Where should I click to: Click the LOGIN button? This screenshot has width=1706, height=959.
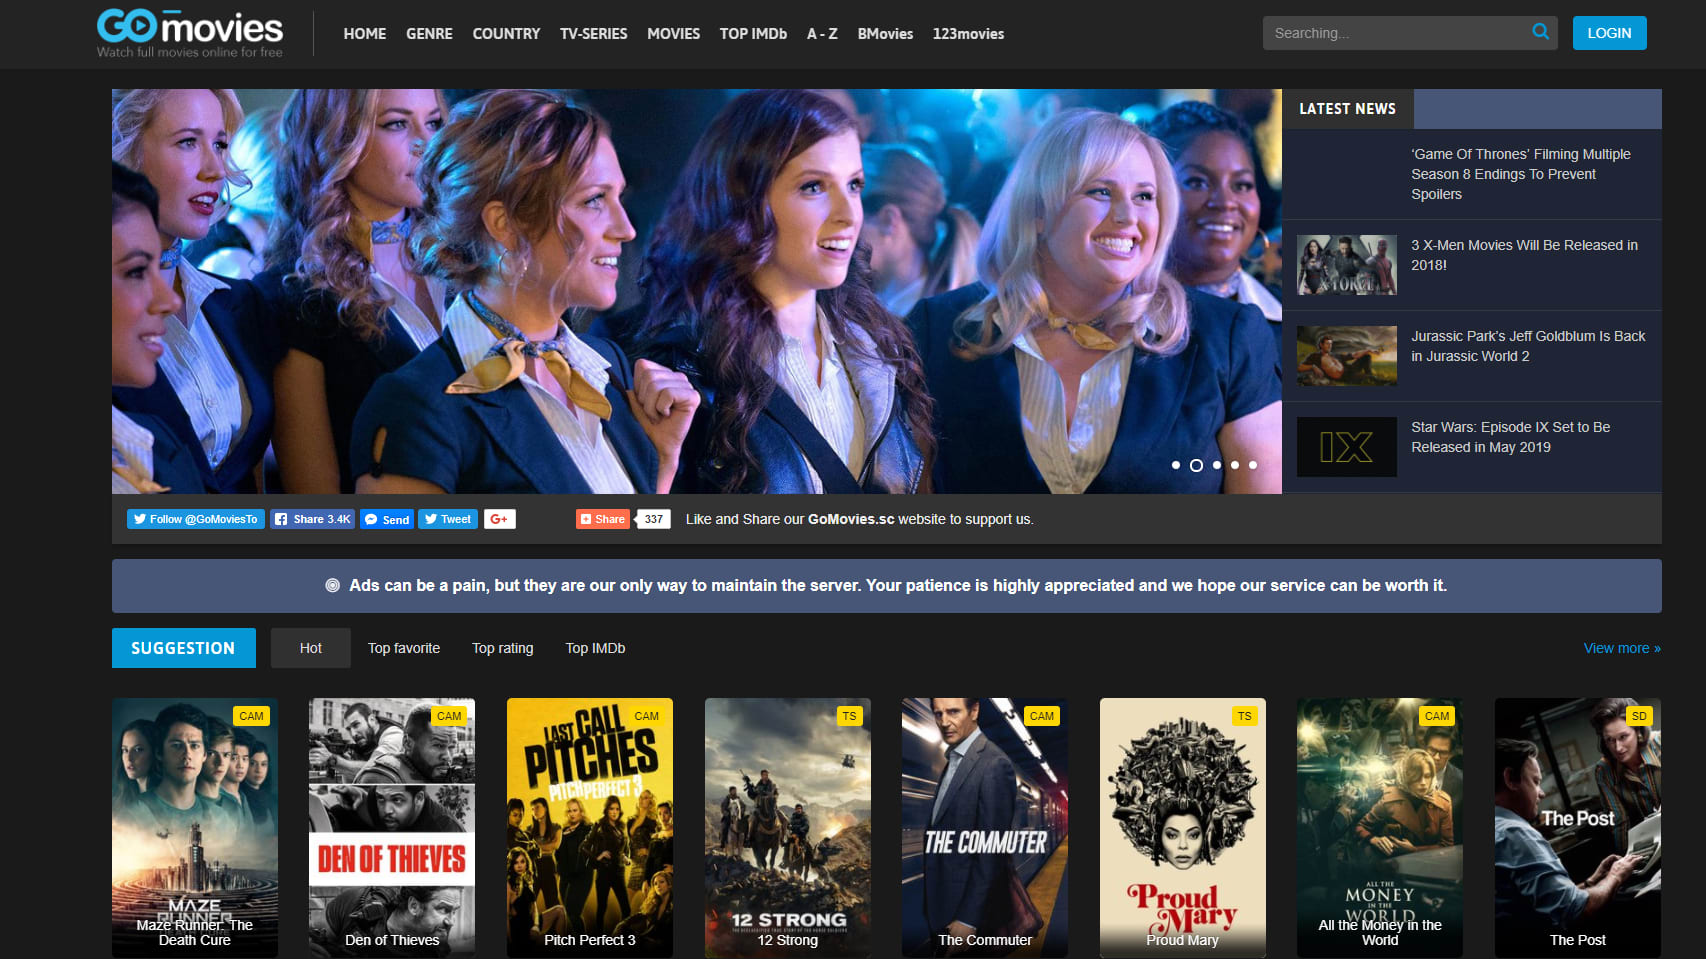[x=1609, y=33]
